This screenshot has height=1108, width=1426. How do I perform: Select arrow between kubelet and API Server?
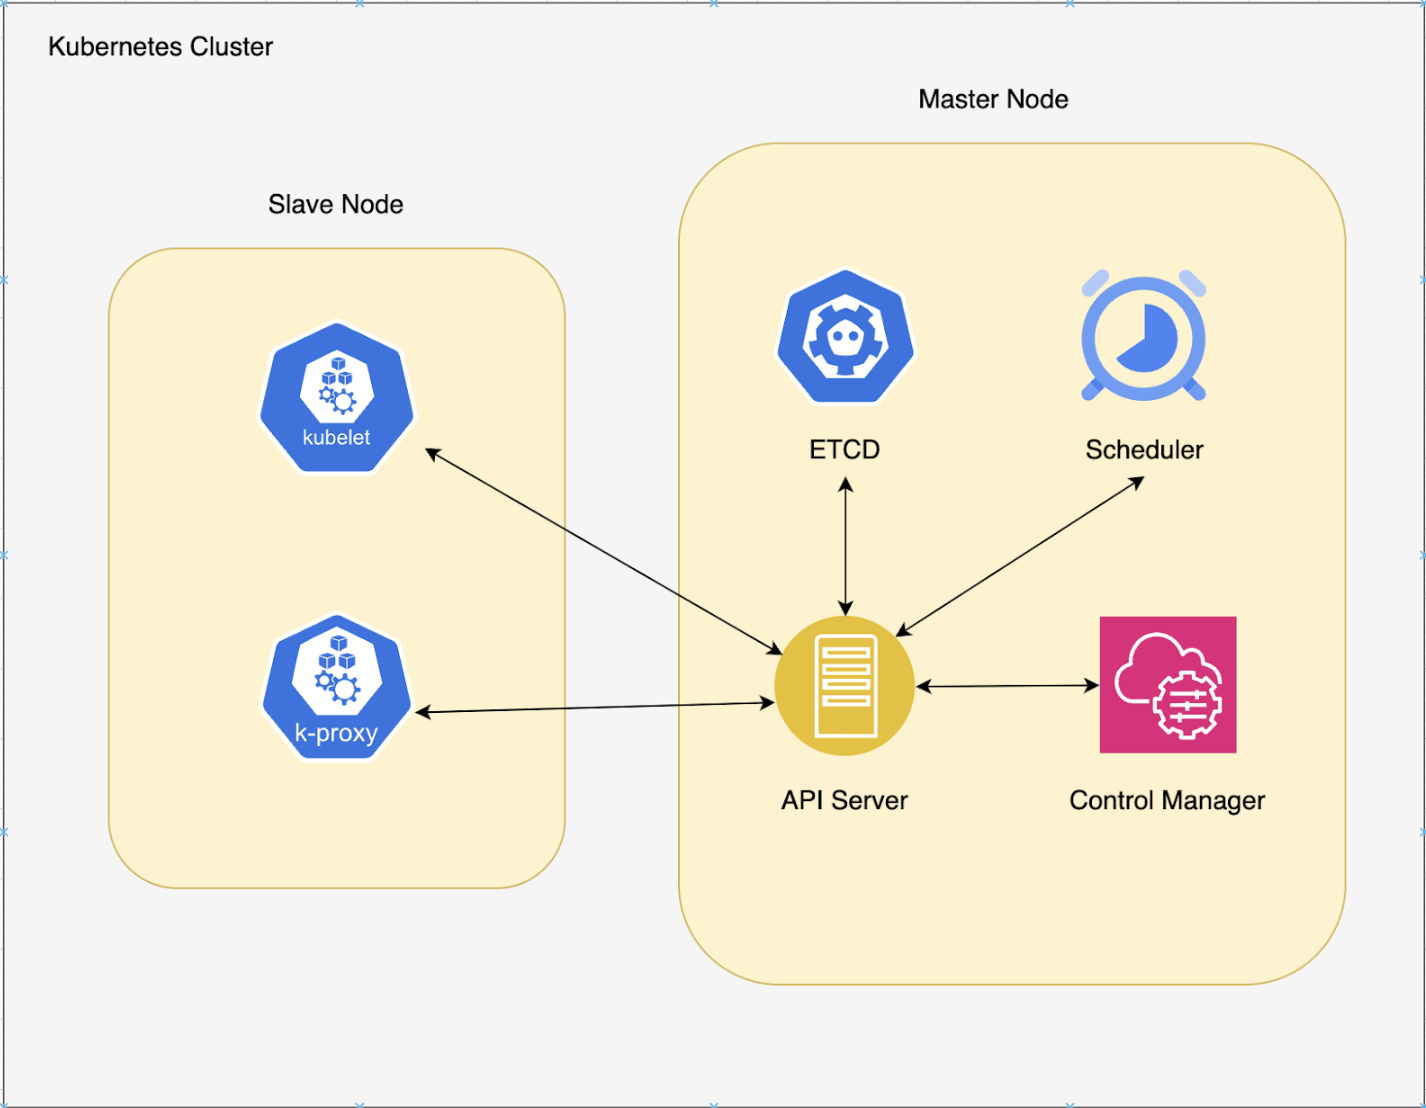(603, 551)
